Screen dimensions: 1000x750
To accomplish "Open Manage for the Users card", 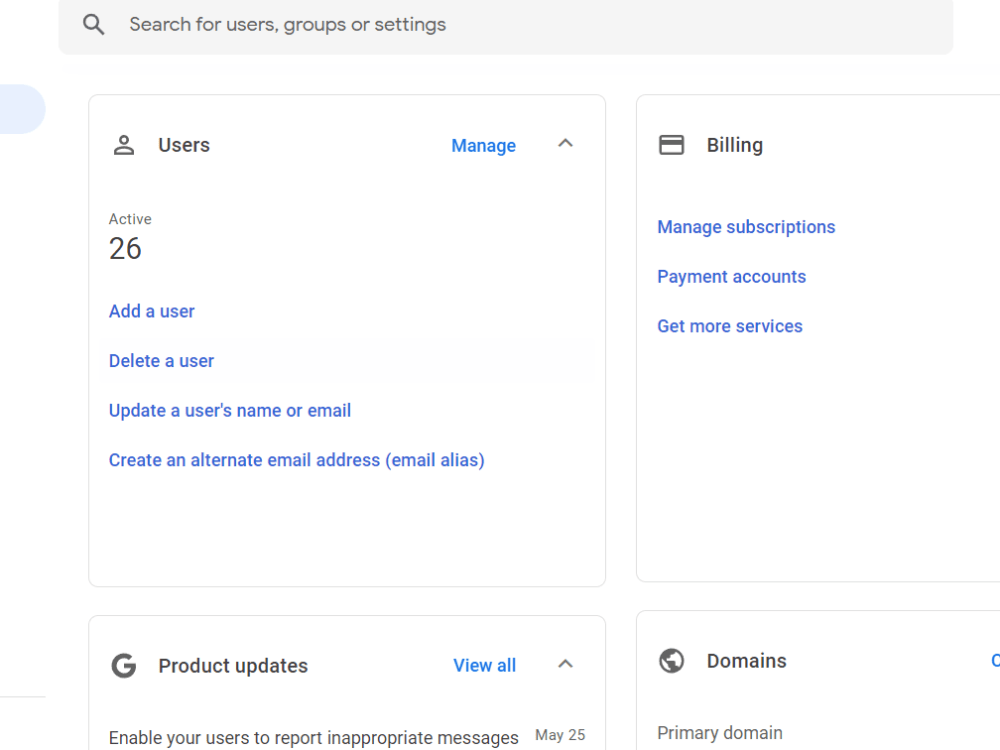I will (483, 145).
